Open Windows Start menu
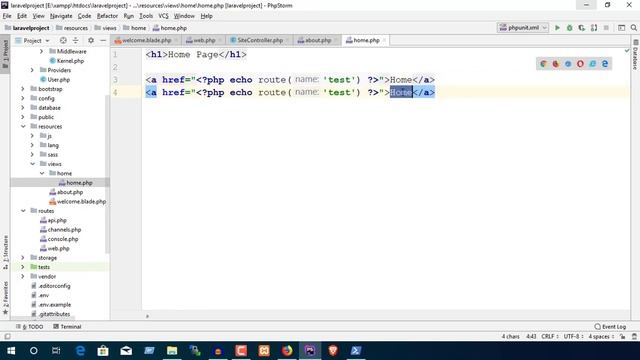 click(x=11, y=351)
